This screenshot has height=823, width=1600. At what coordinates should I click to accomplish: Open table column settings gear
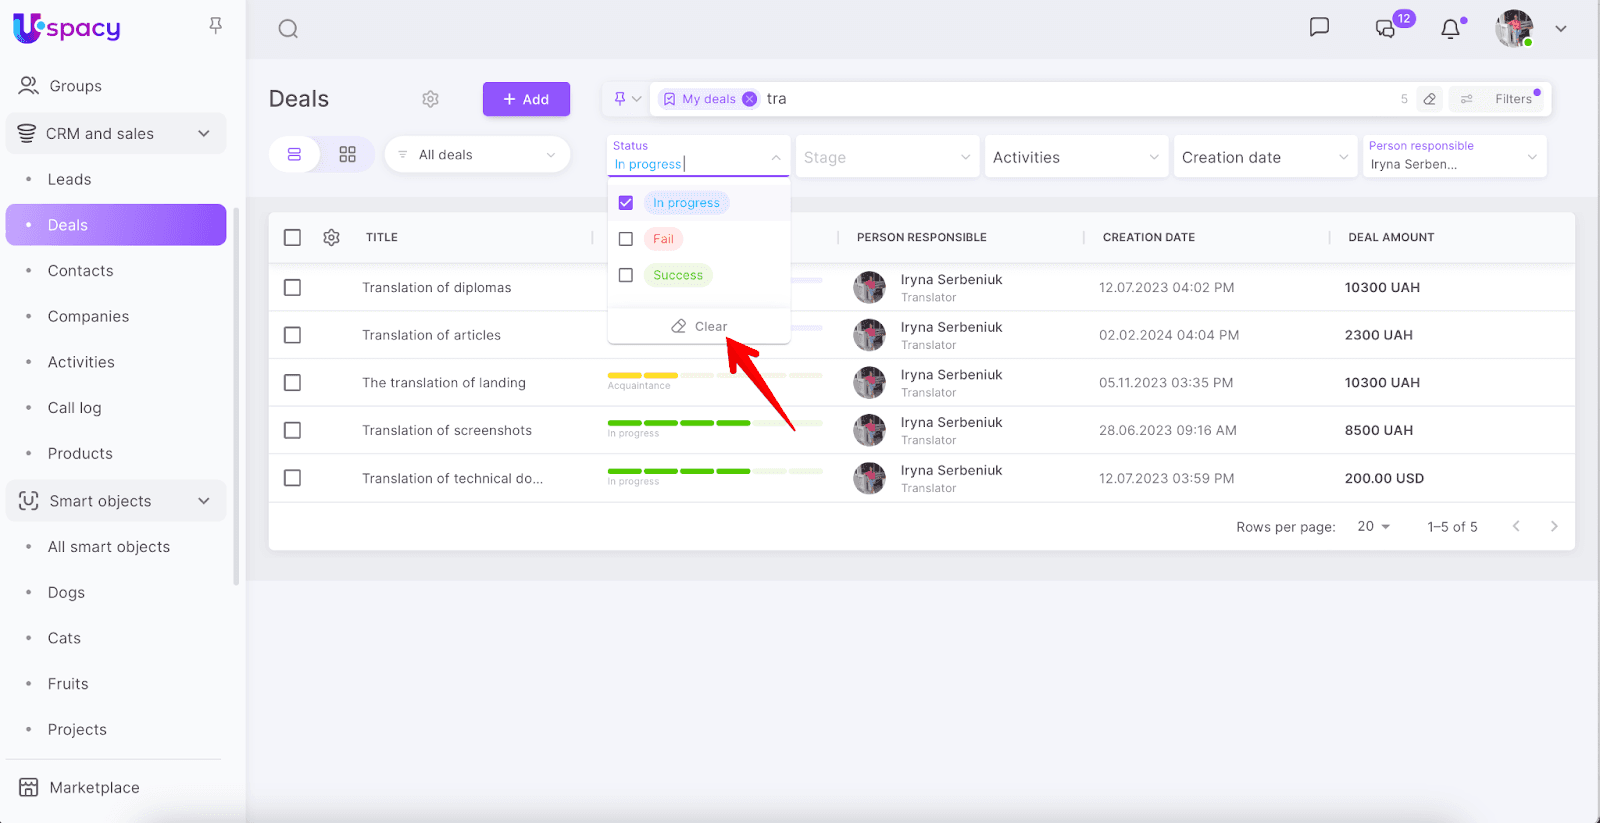tap(332, 238)
